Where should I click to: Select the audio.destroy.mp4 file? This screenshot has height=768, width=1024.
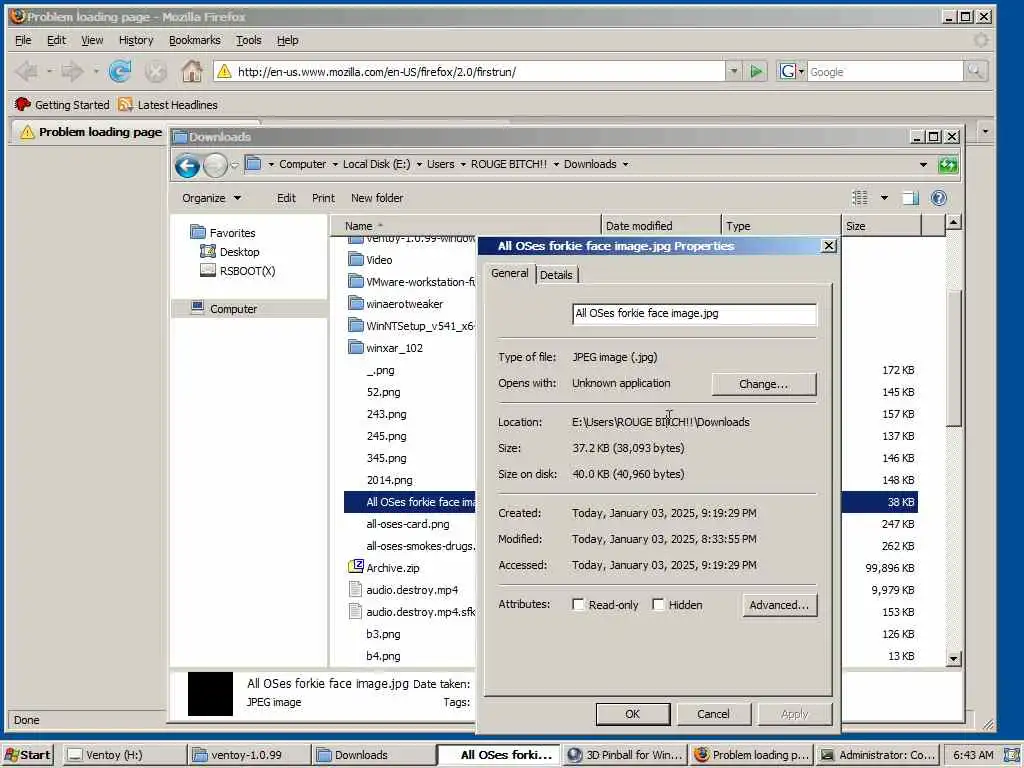403,590
